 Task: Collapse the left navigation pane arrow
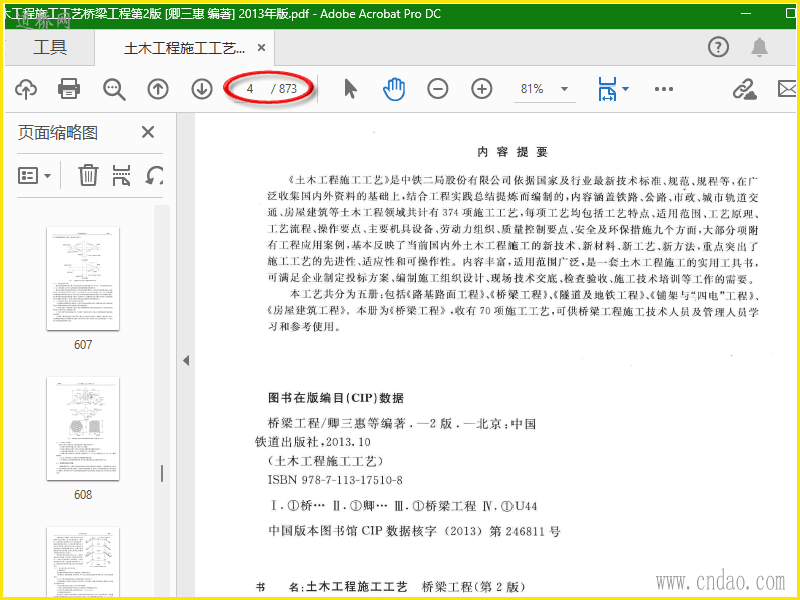tap(186, 361)
